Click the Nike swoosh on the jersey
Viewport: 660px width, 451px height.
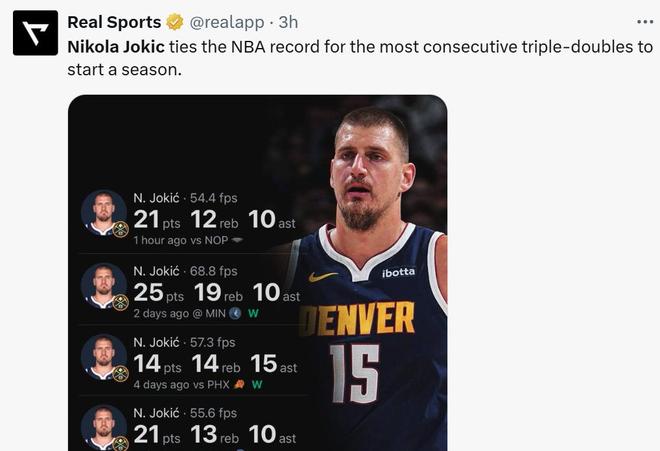[x=323, y=276]
